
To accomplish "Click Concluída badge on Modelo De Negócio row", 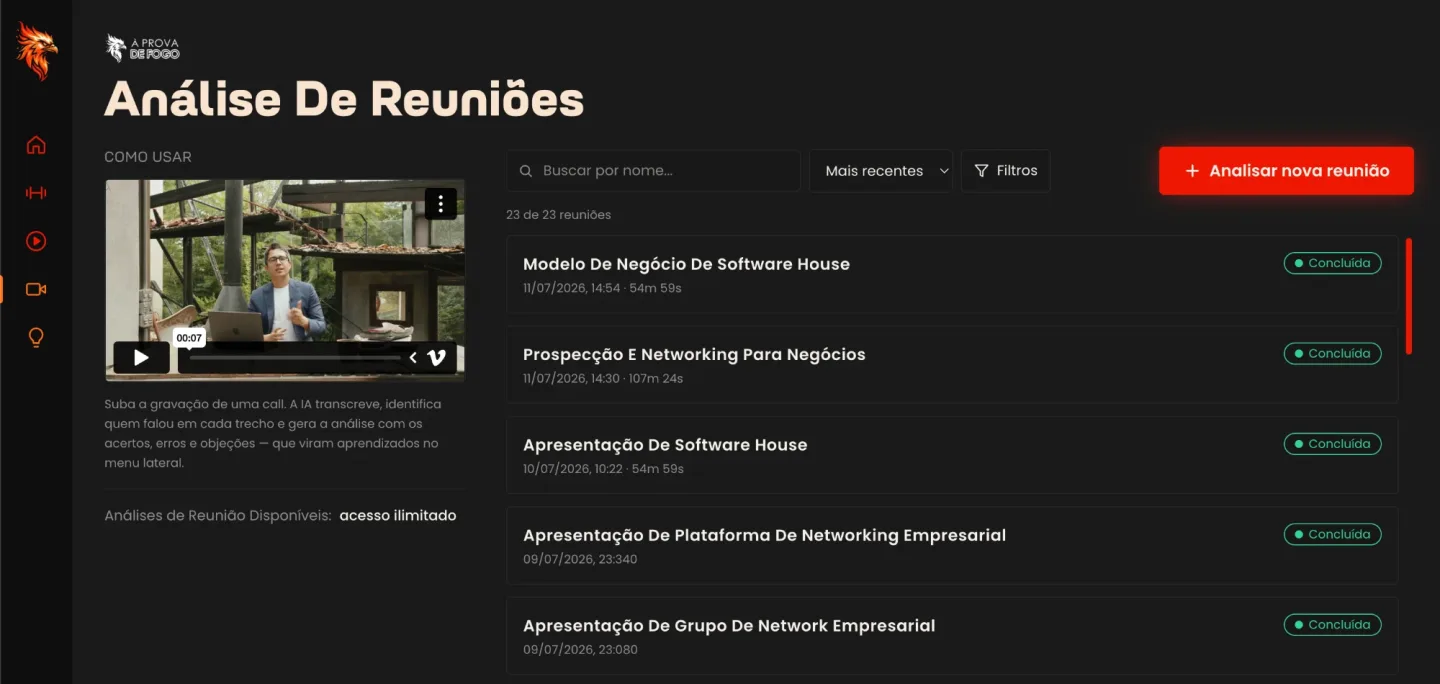I will pyautogui.click(x=1332, y=263).
